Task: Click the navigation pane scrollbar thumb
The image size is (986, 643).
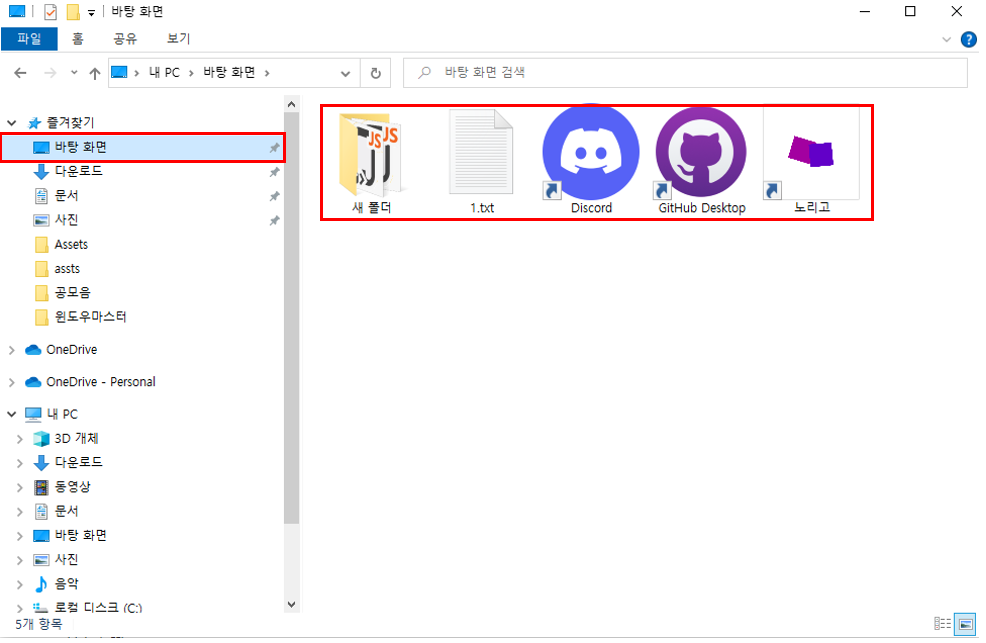Action: coord(291,318)
